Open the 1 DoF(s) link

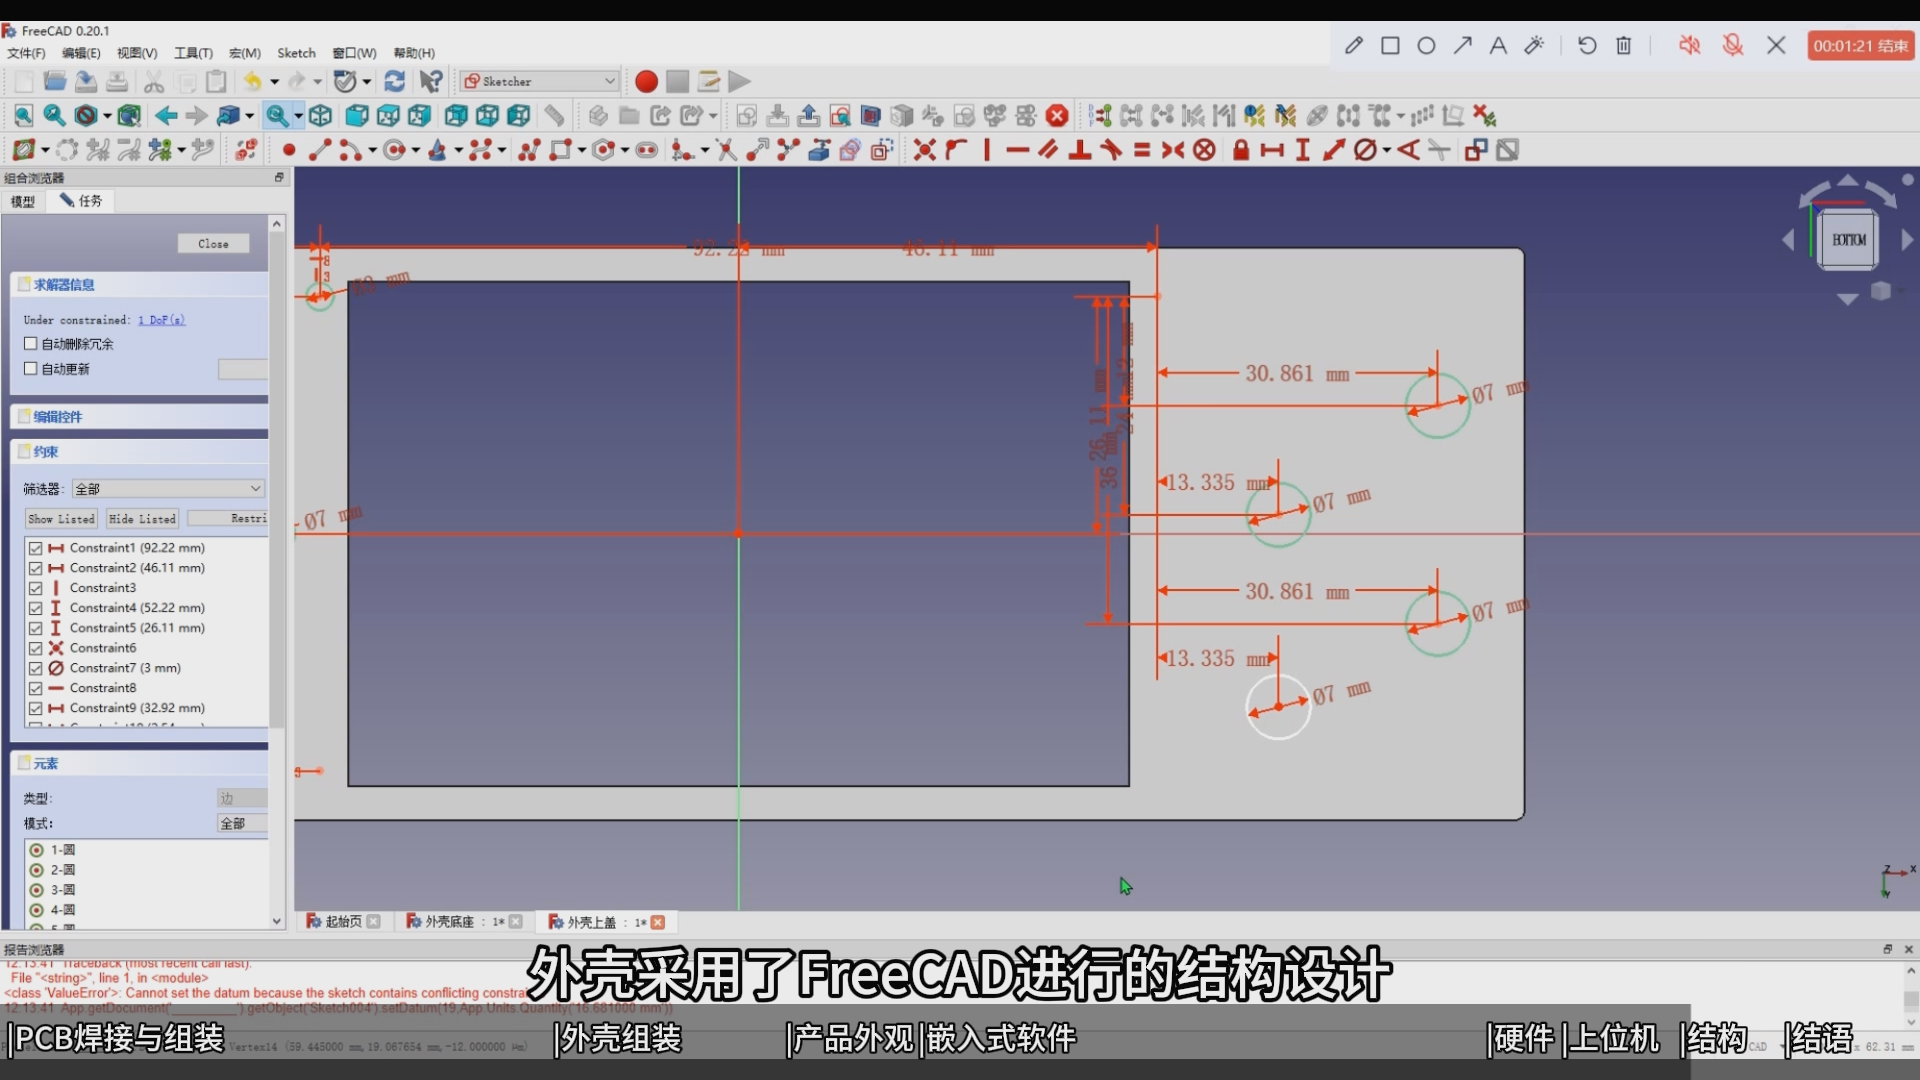coord(161,320)
